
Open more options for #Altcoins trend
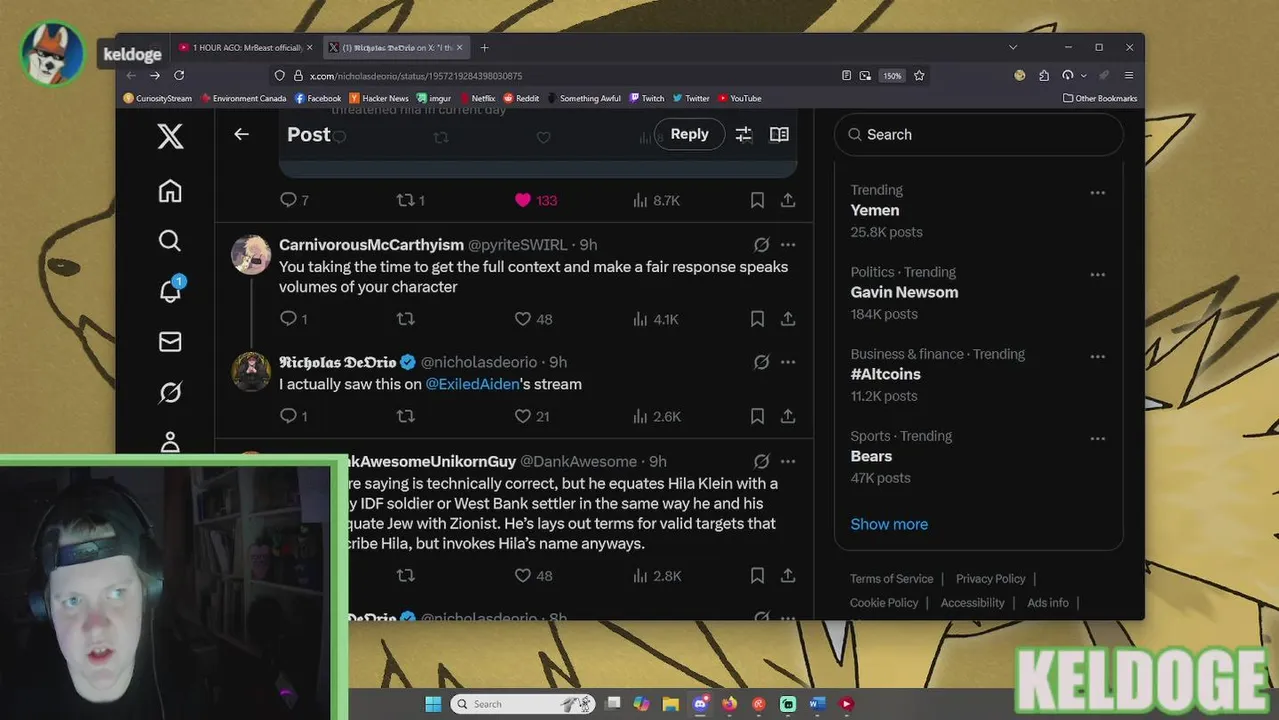(x=1097, y=356)
